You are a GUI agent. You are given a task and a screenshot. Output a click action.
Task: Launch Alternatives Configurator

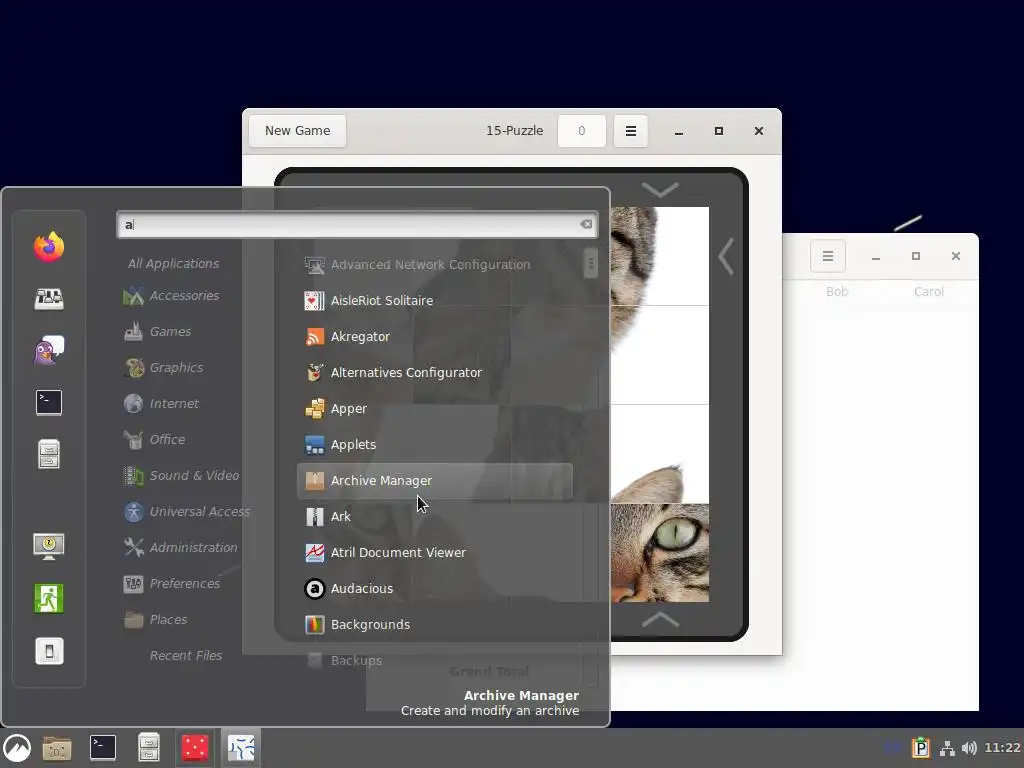(x=435, y=372)
